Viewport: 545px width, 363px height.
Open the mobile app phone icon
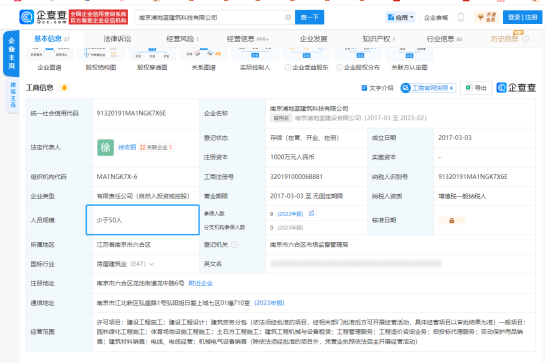(461, 17)
